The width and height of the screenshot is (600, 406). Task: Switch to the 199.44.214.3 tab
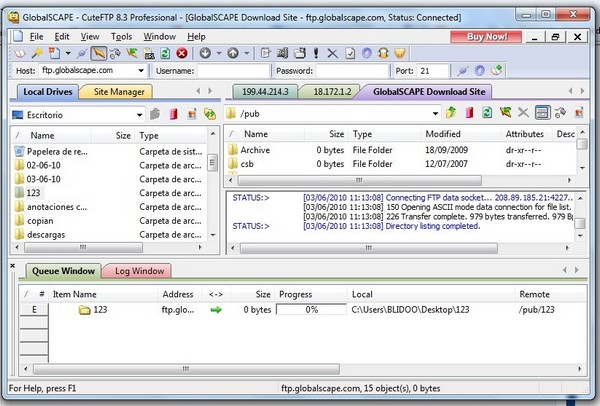[265, 92]
